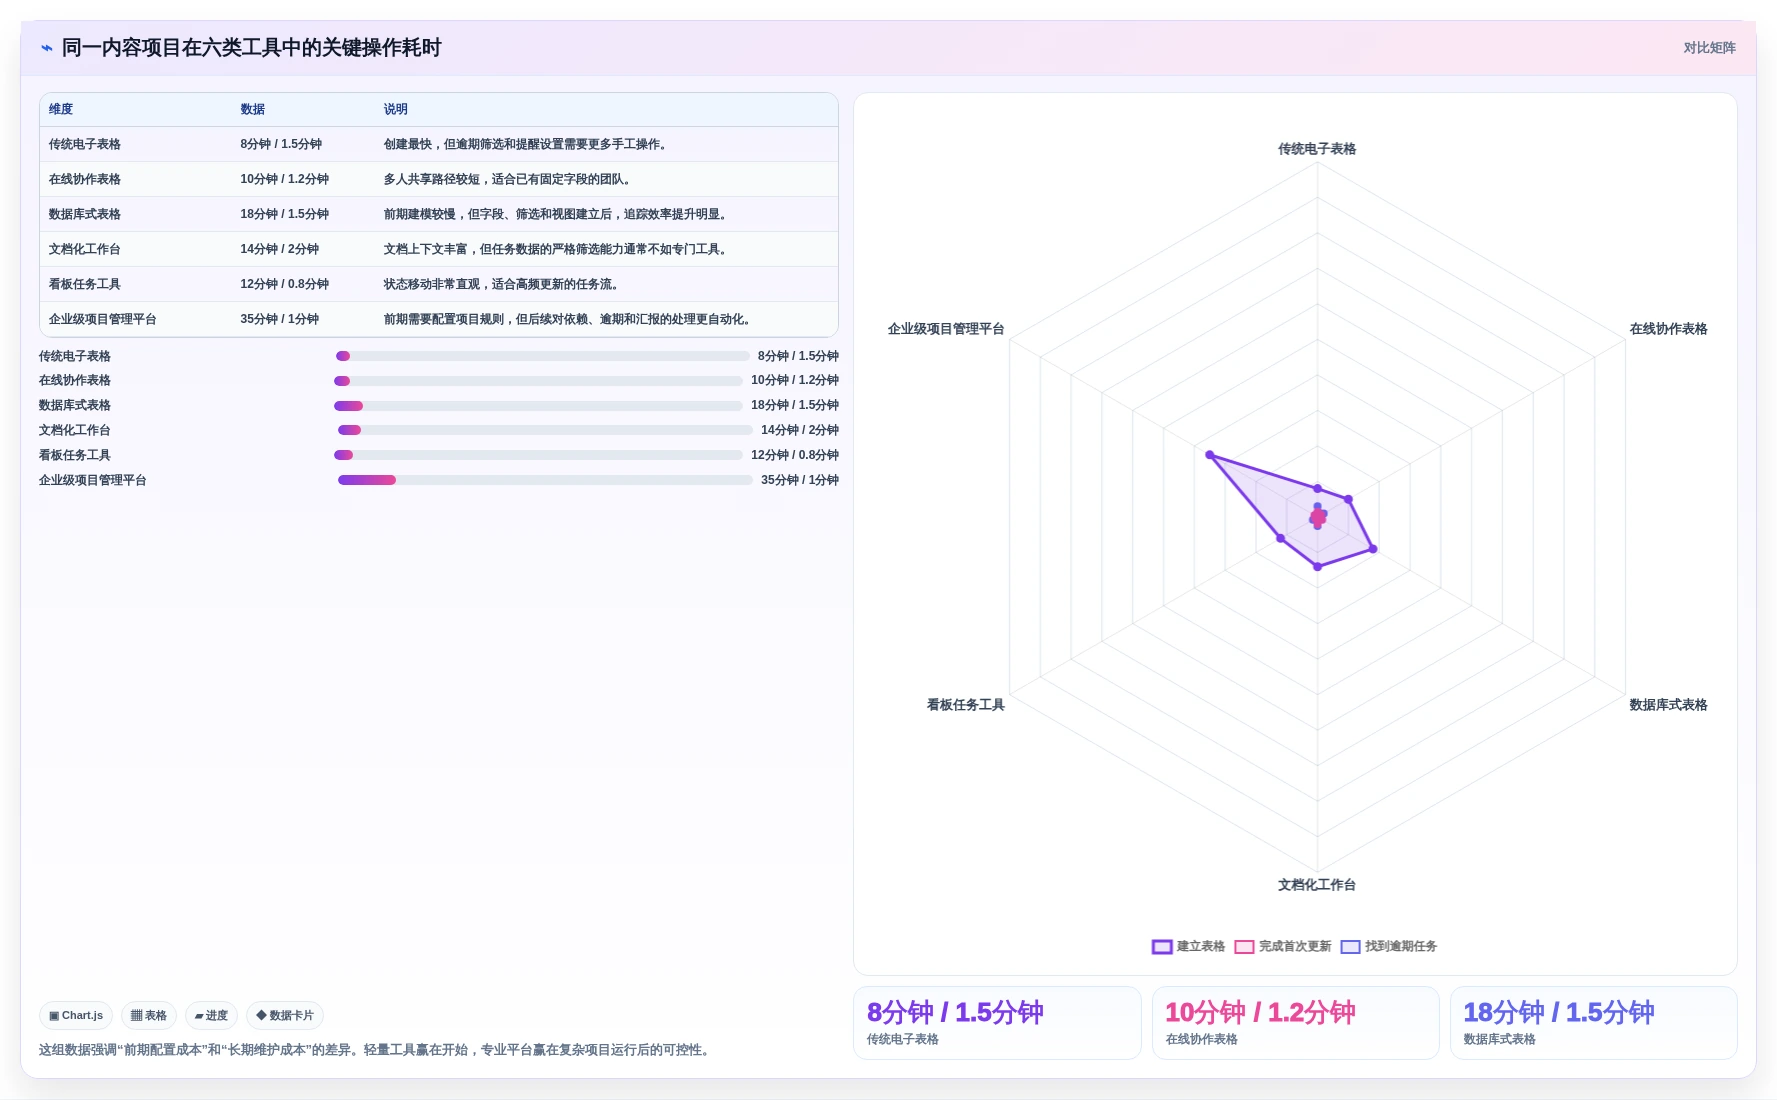Click the table cell 35分钟 / 1分钟

[x=280, y=319]
